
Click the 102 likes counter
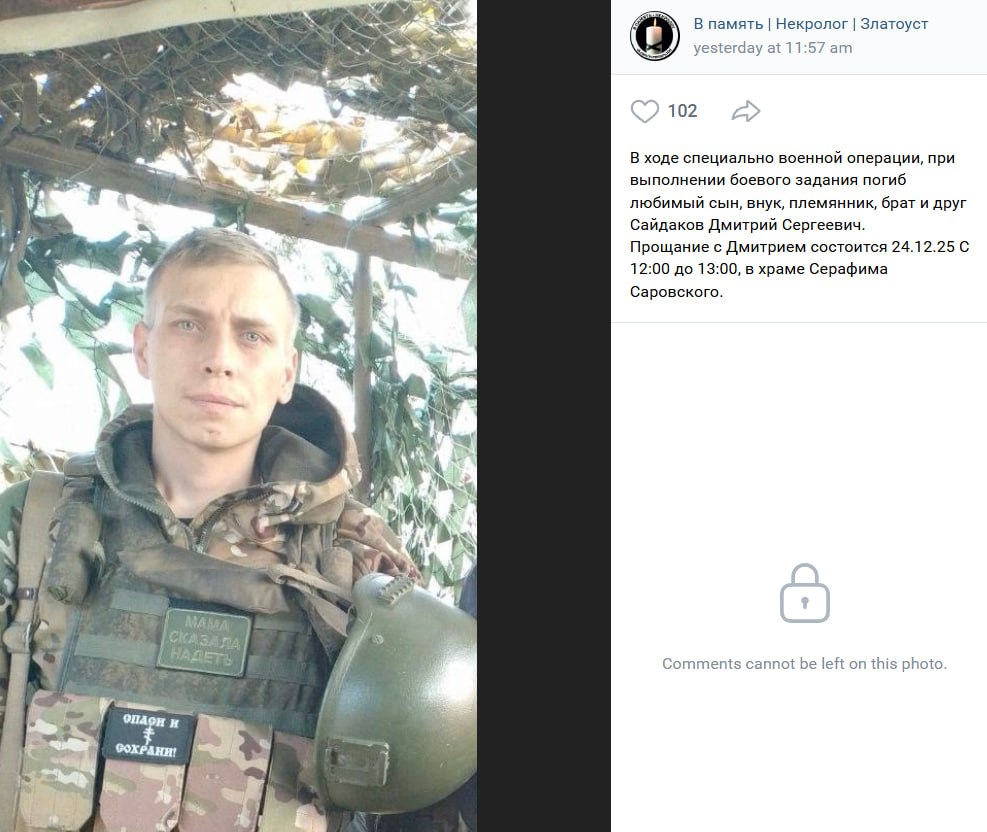click(x=682, y=111)
